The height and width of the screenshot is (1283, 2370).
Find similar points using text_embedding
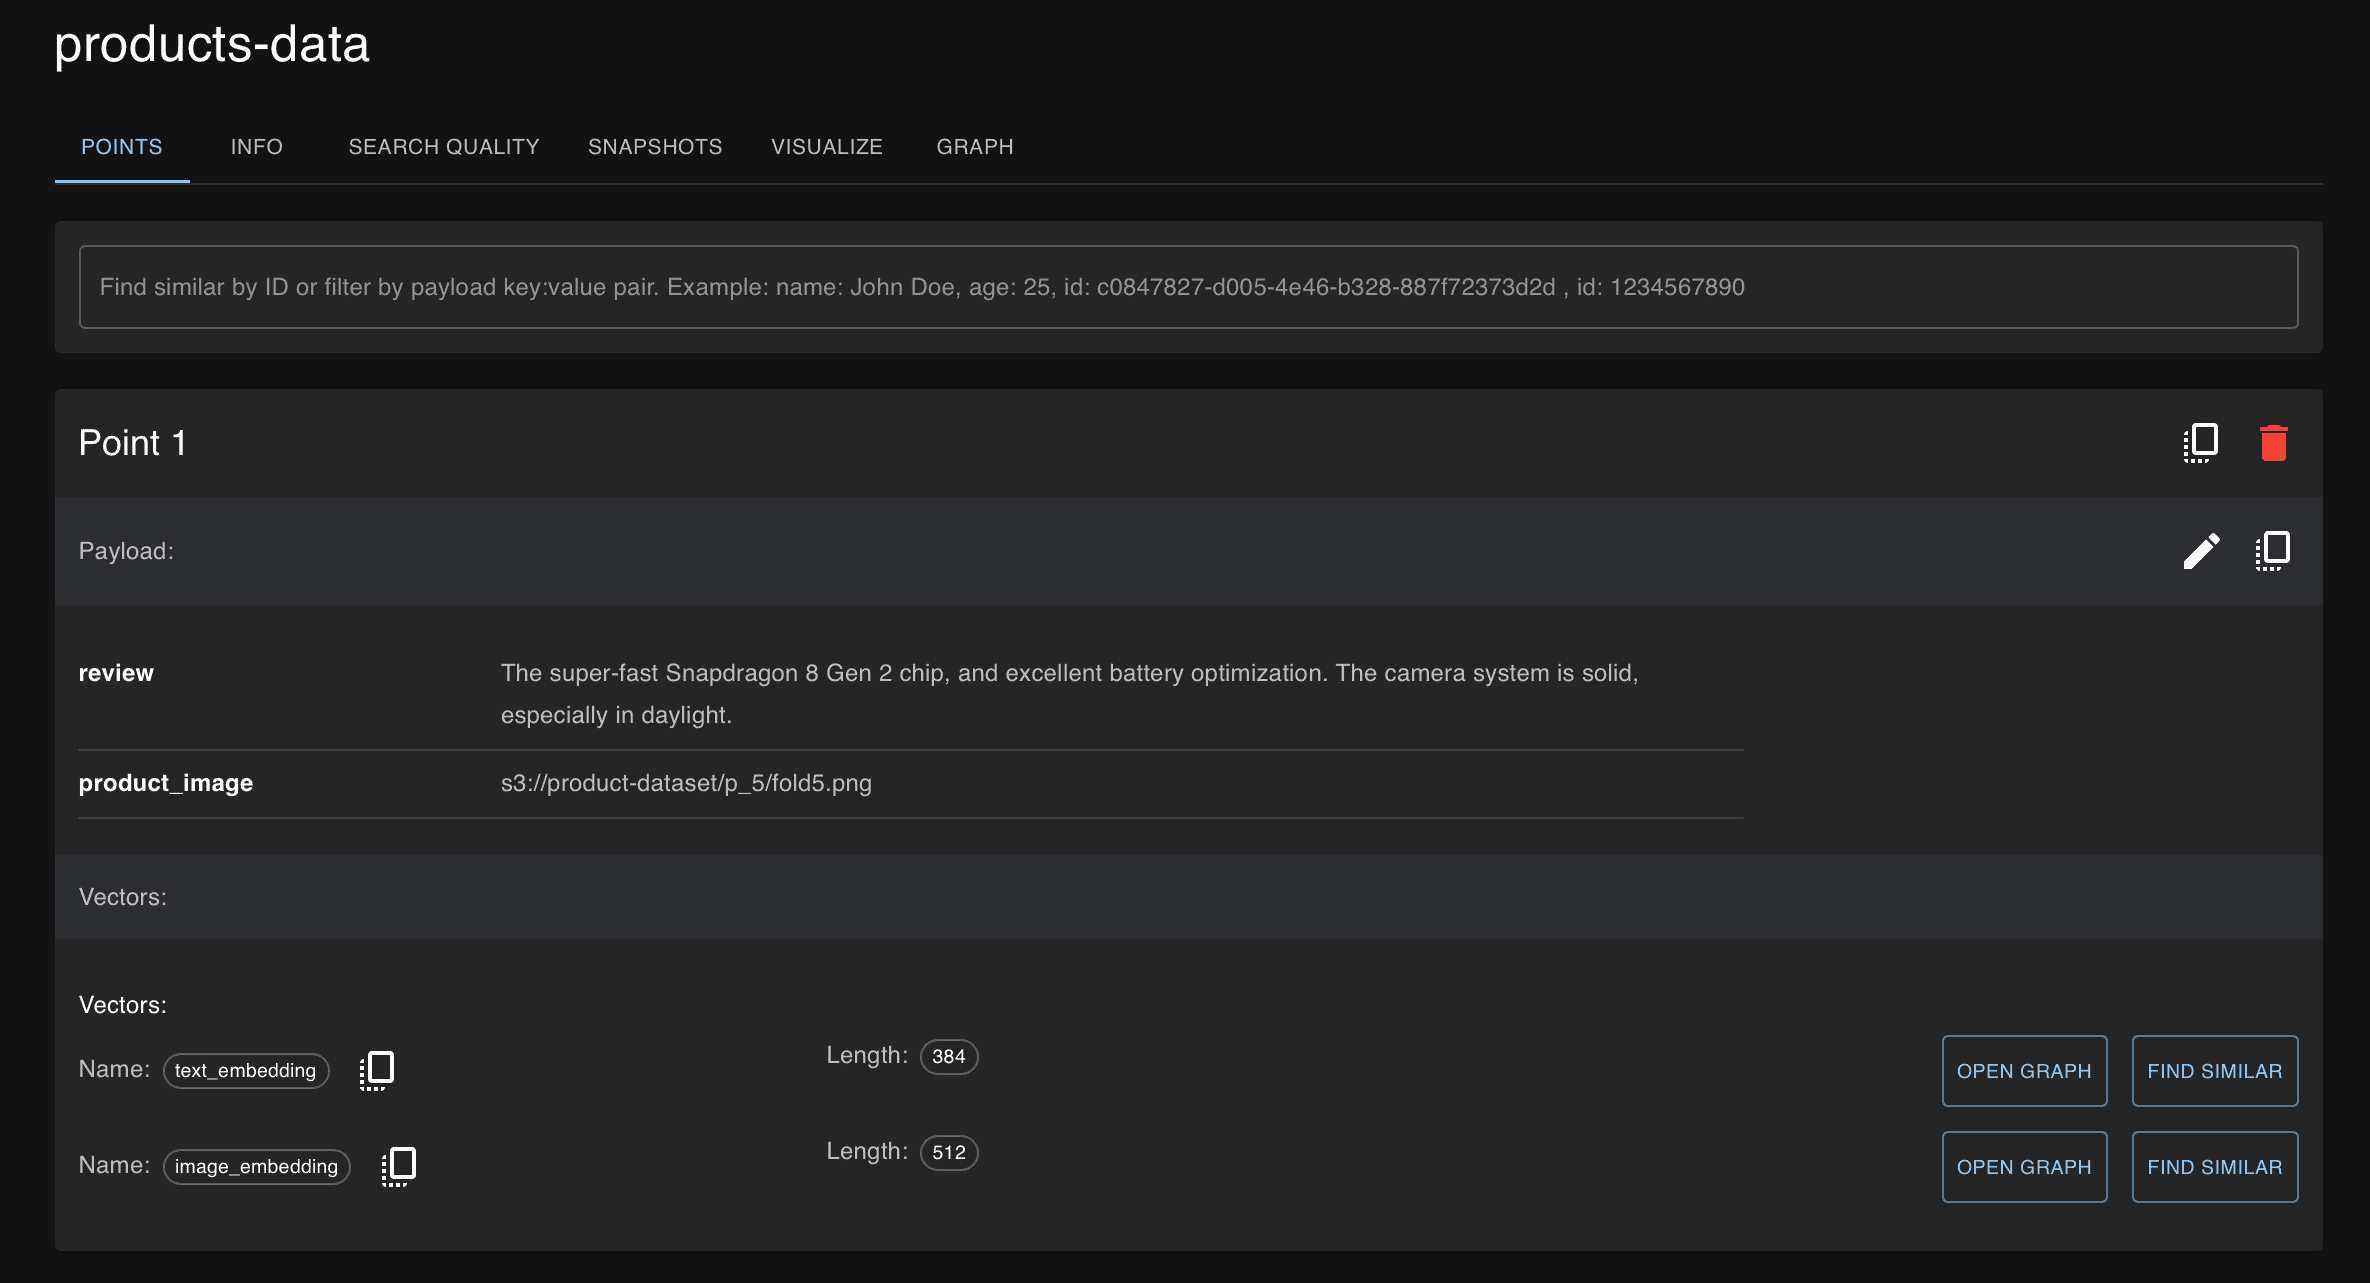click(x=2214, y=1071)
